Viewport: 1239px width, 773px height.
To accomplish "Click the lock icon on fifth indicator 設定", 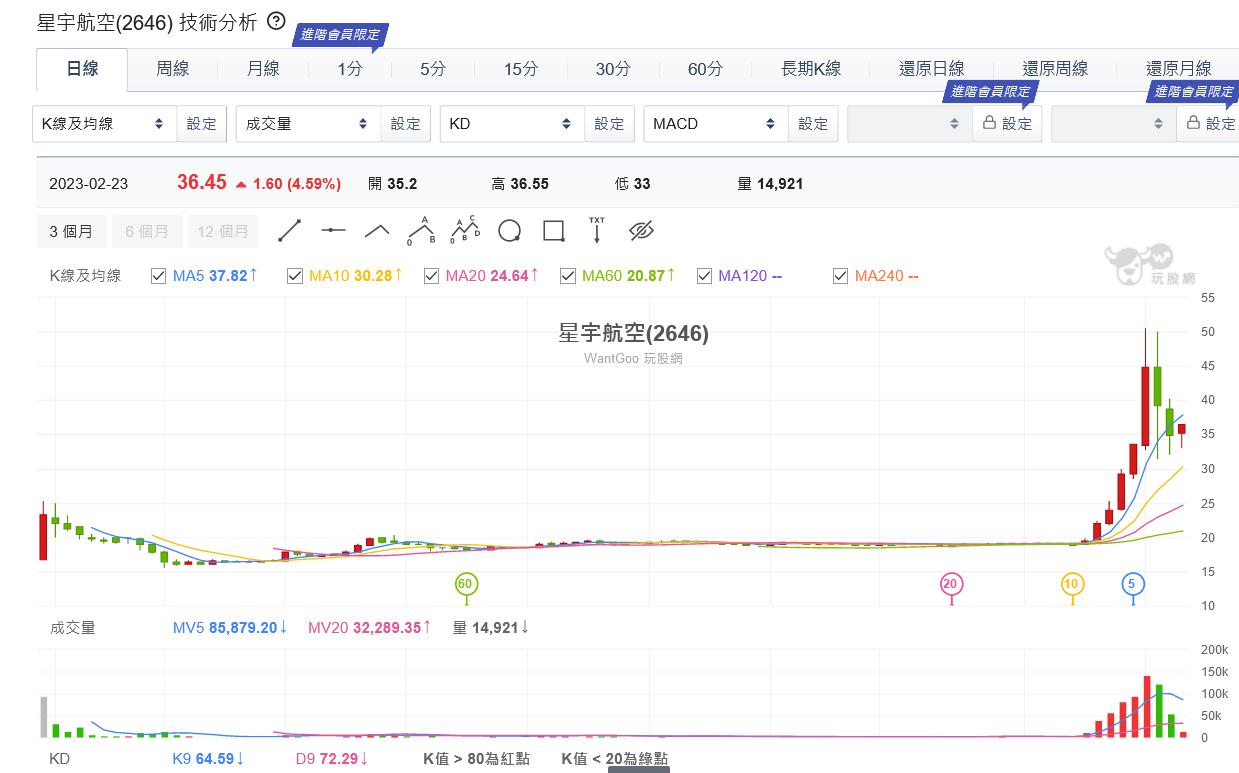I will [989, 123].
